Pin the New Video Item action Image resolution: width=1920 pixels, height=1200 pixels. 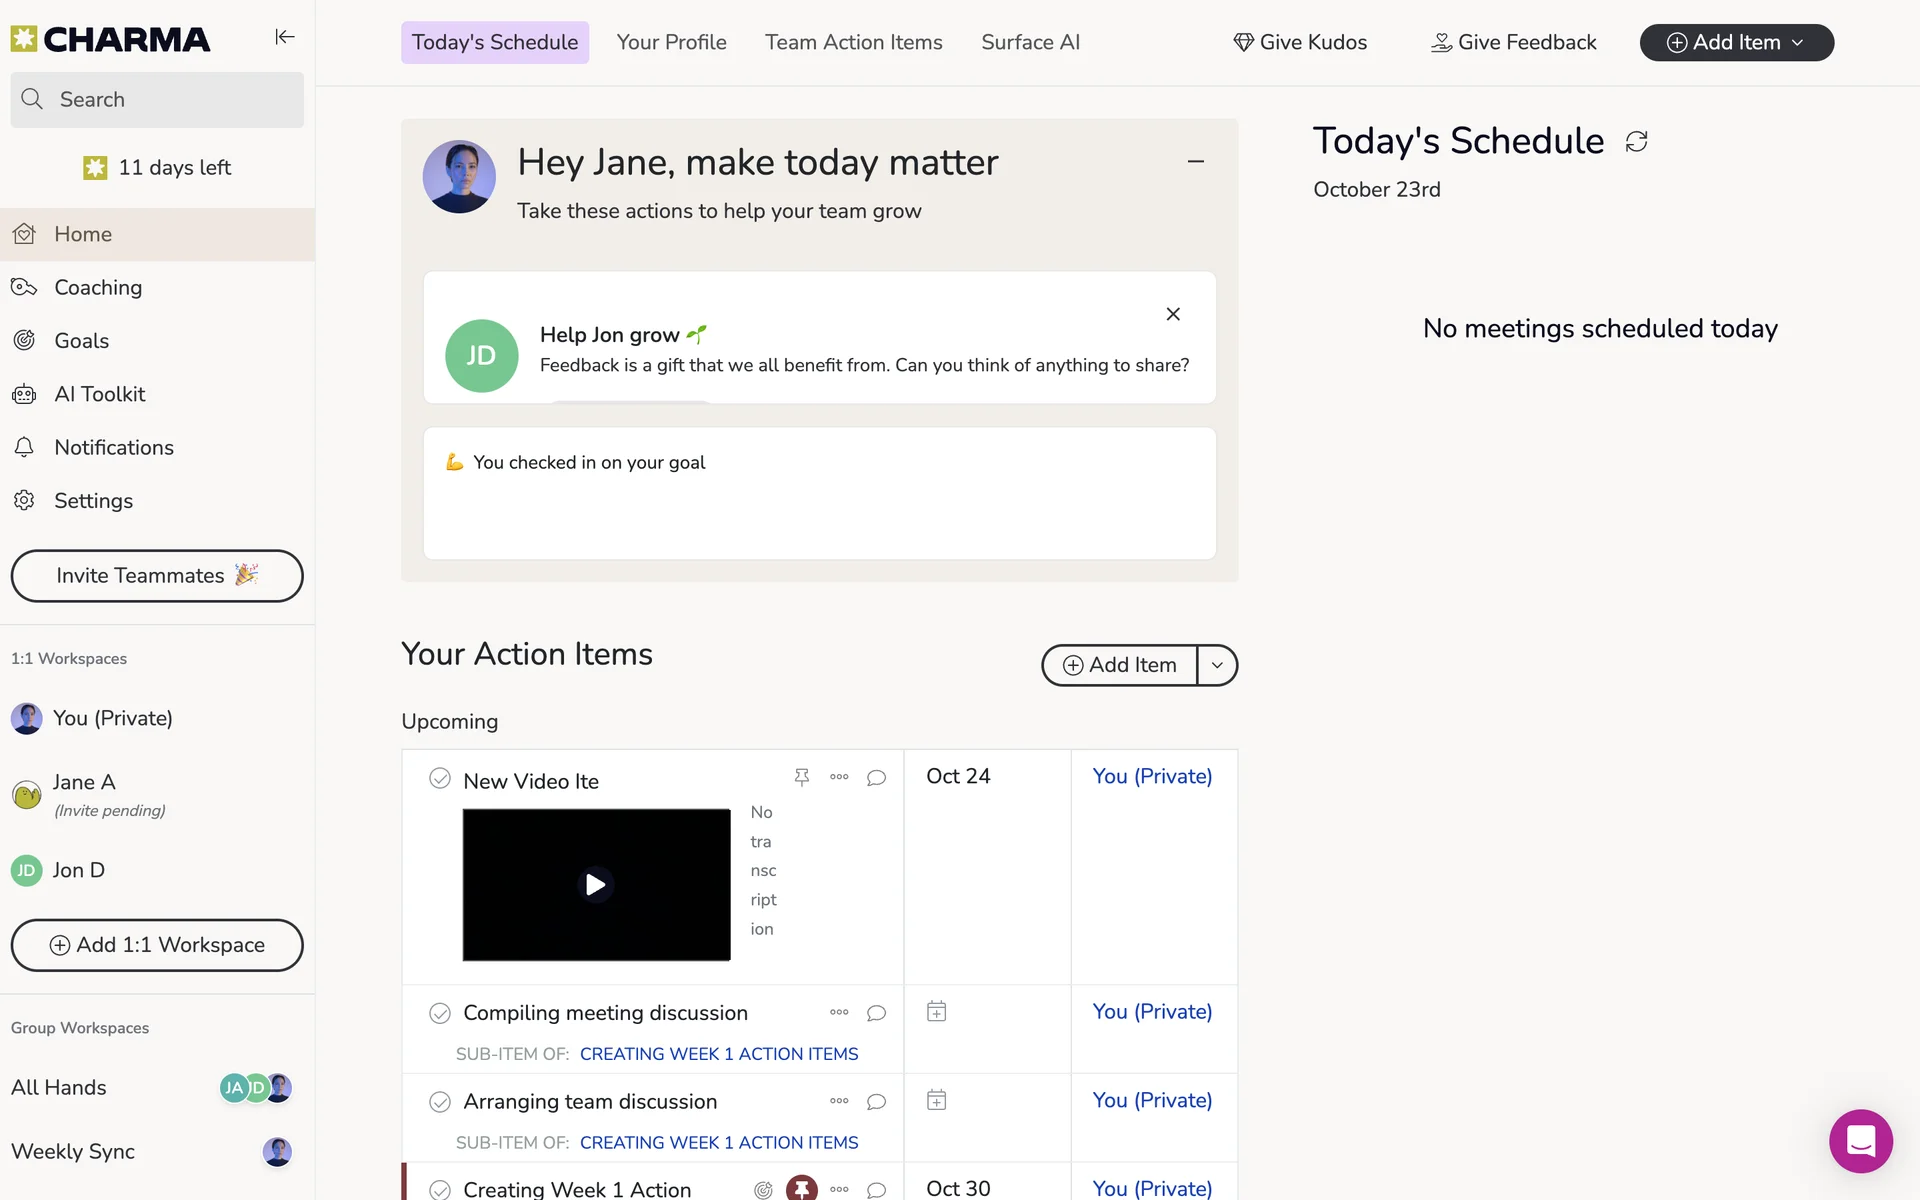pyautogui.click(x=801, y=777)
